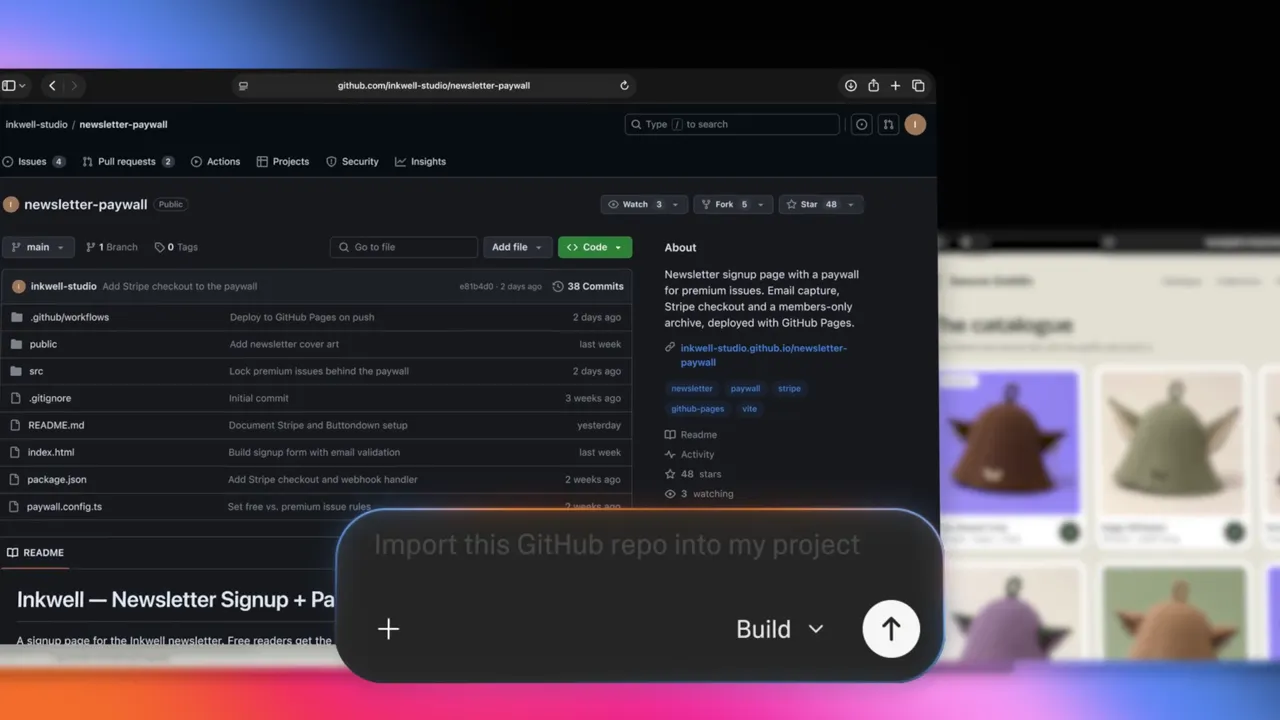The height and width of the screenshot is (720, 1280).
Task: Open the user avatar menu in GitHub header
Action: [x=915, y=125]
